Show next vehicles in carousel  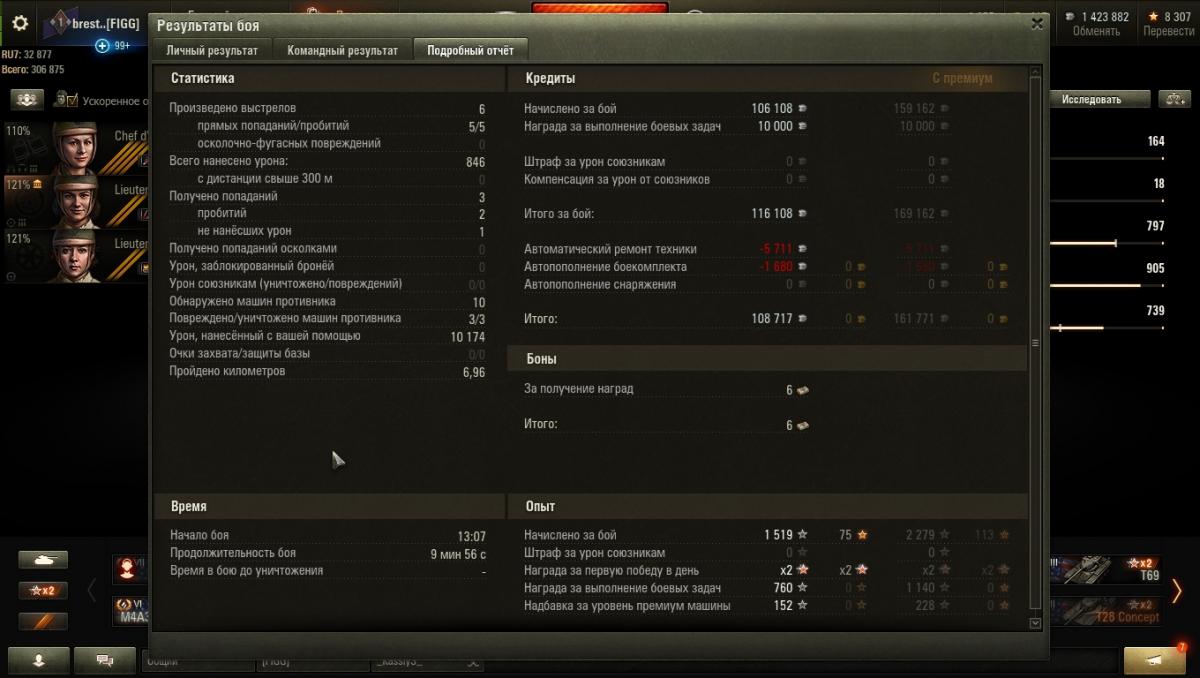click(x=1177, y=590)
